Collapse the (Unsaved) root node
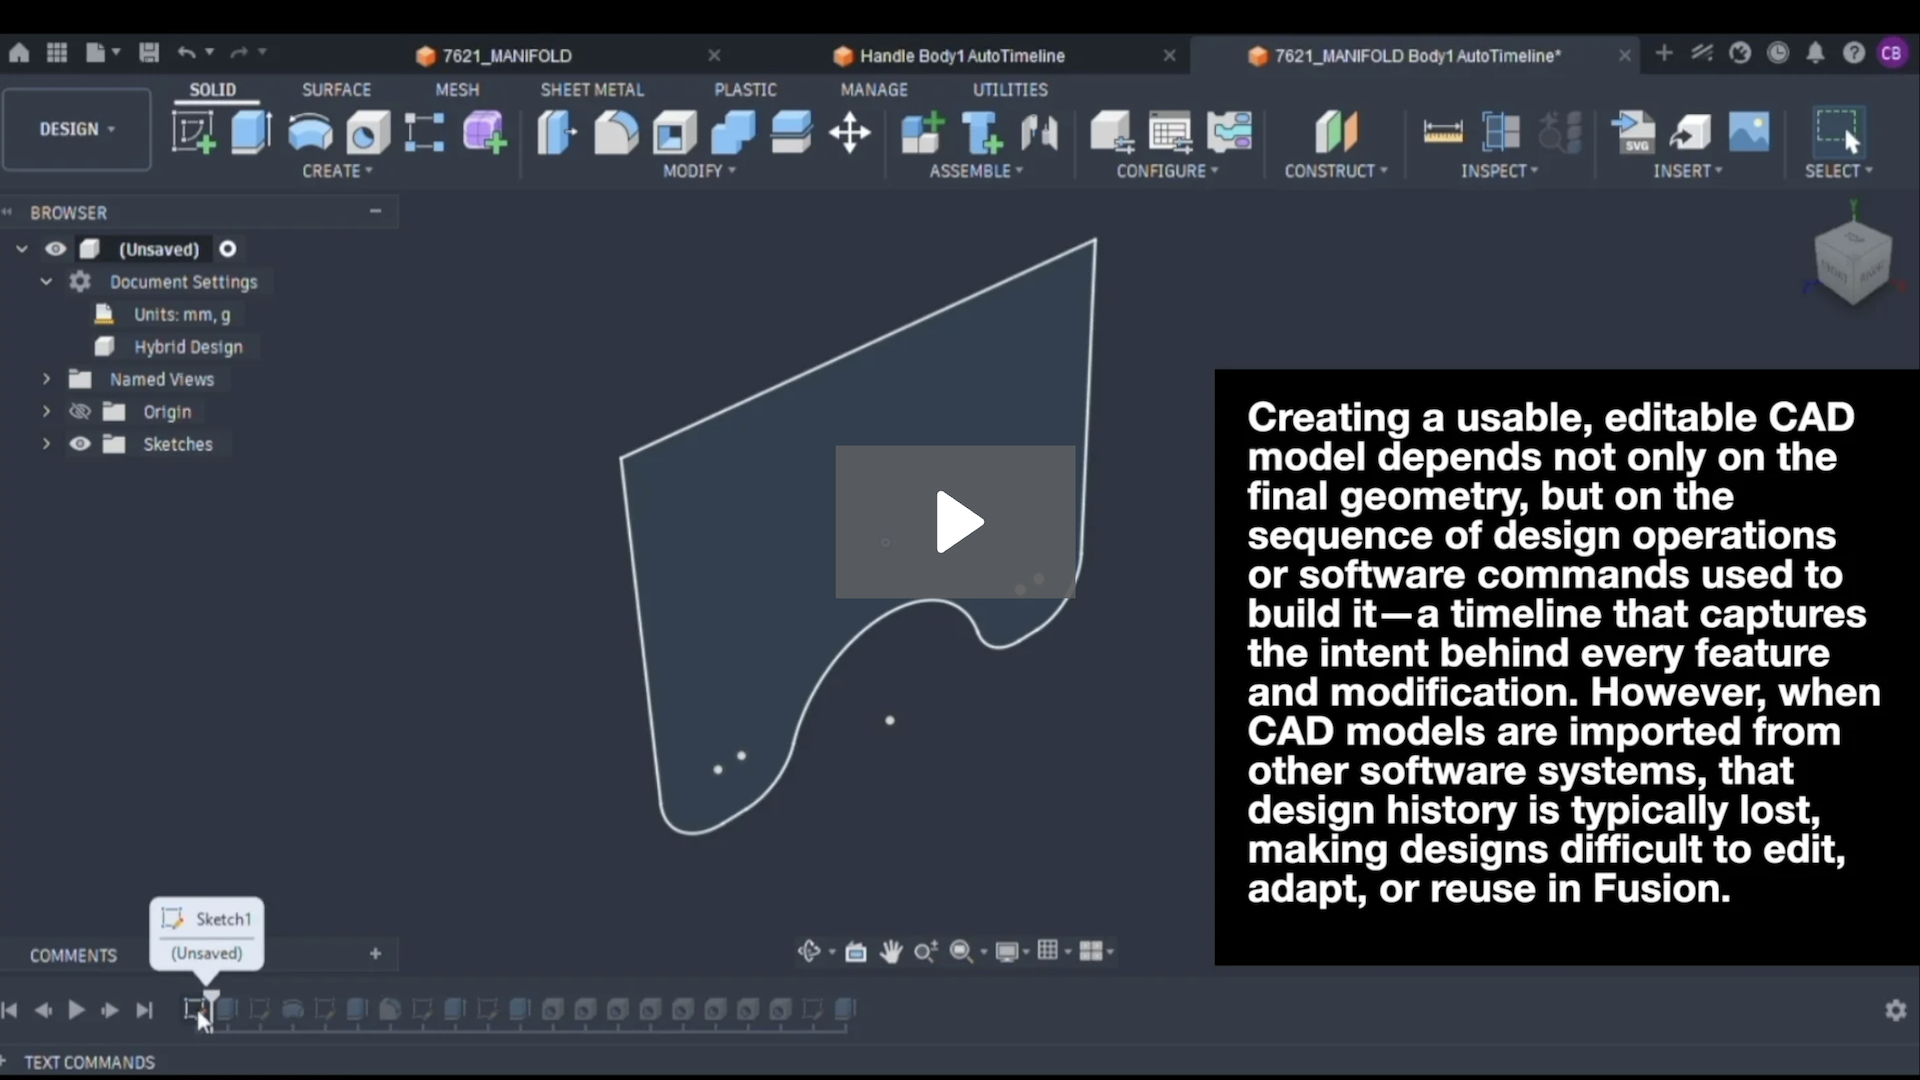 click(x=22, y=249)
